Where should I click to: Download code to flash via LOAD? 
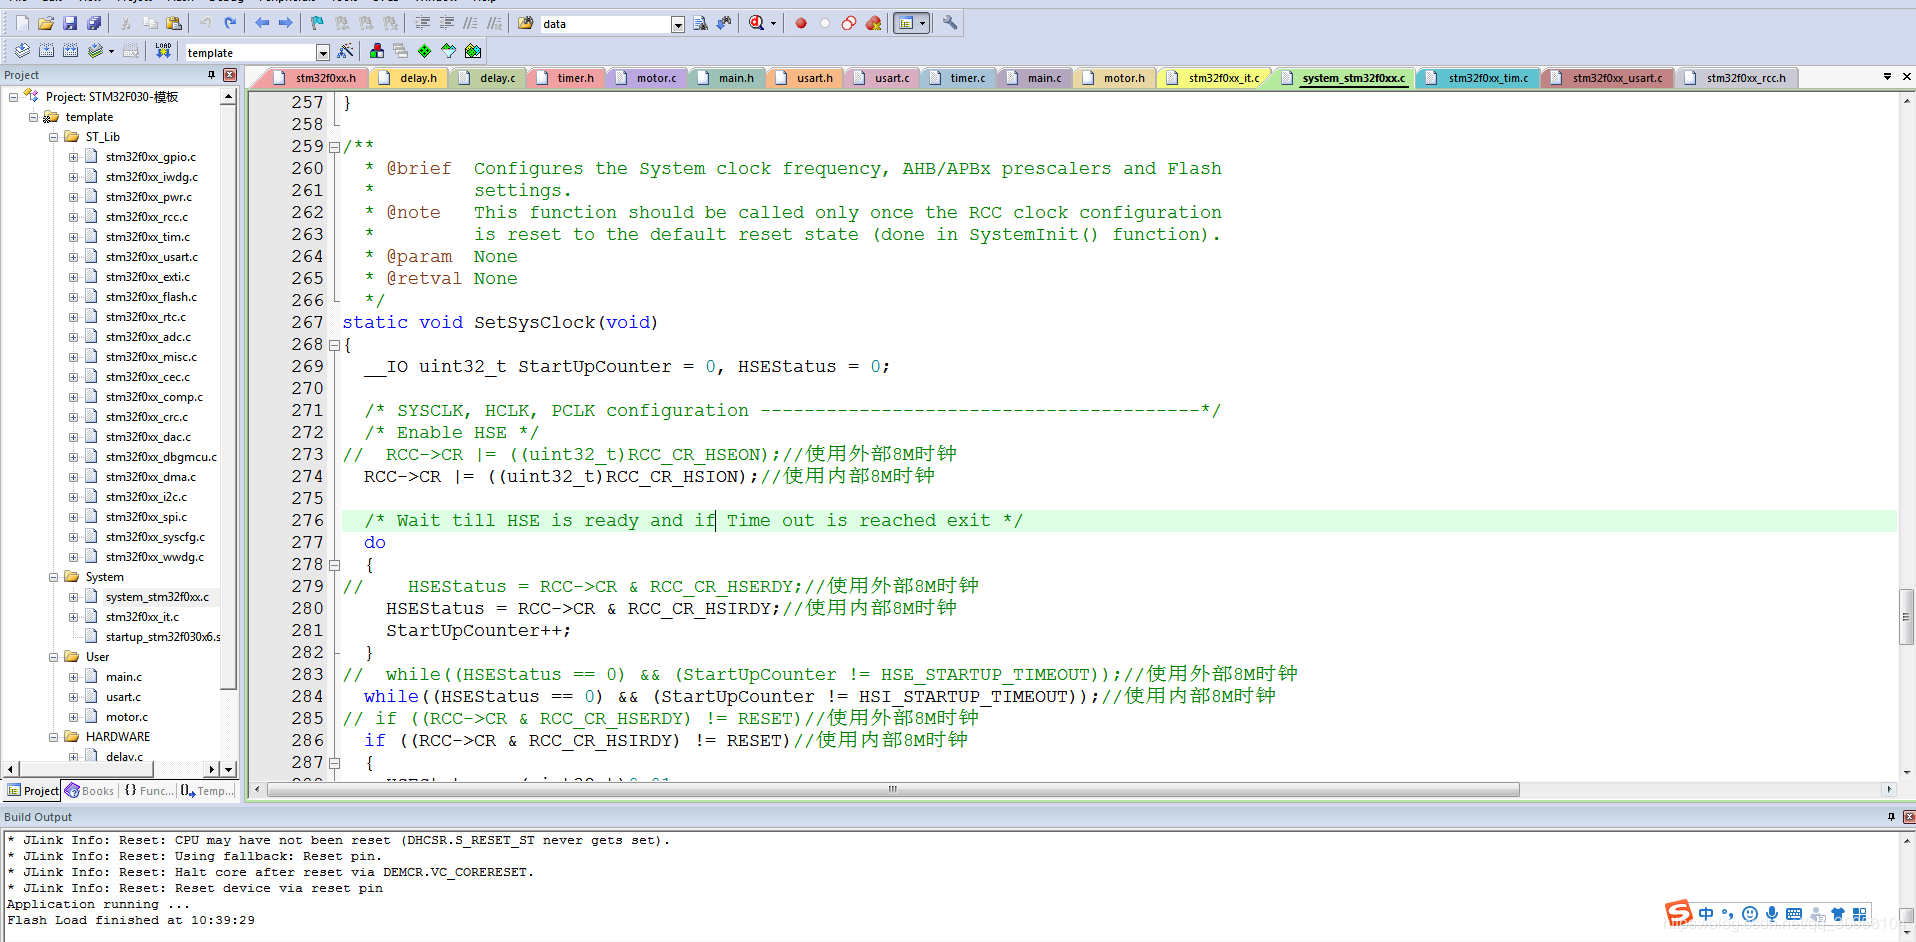click(163, 51)
